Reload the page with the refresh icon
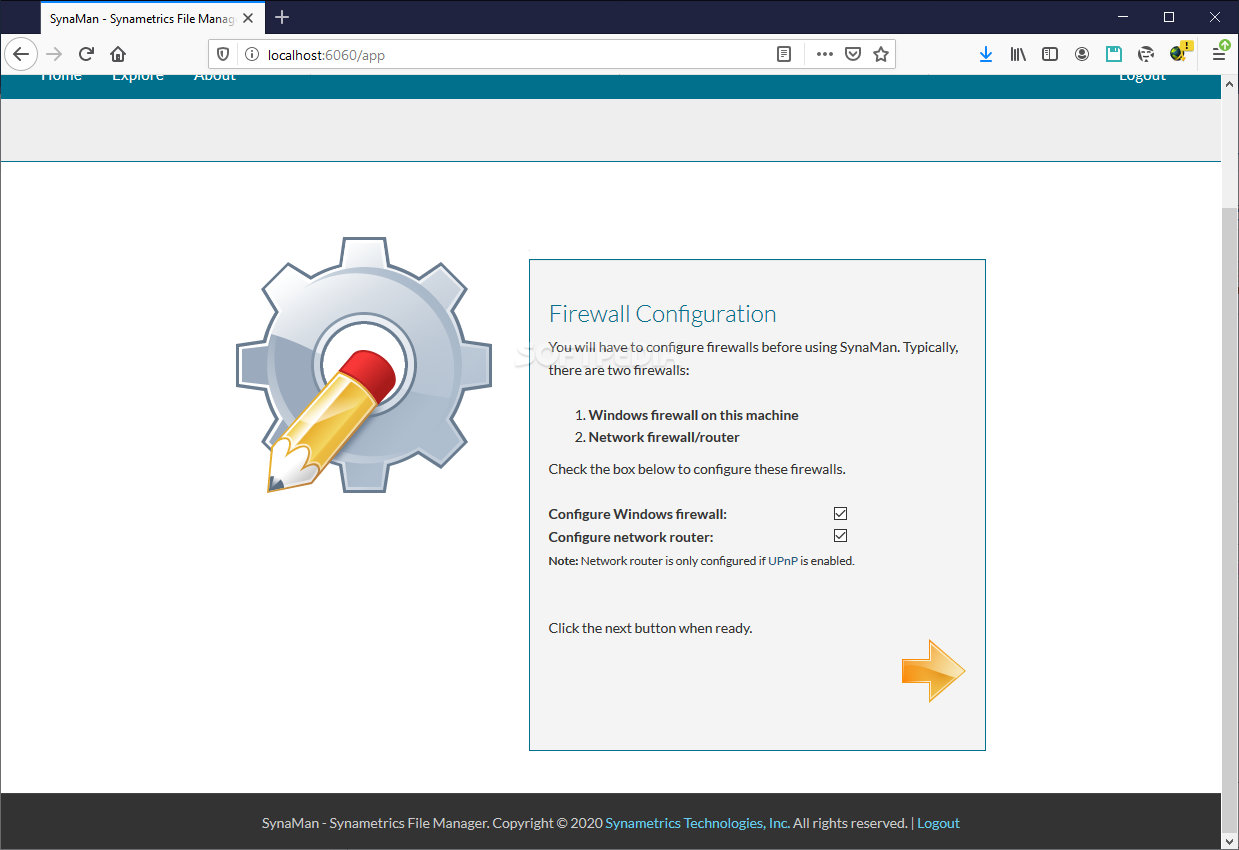 [86, 54]
